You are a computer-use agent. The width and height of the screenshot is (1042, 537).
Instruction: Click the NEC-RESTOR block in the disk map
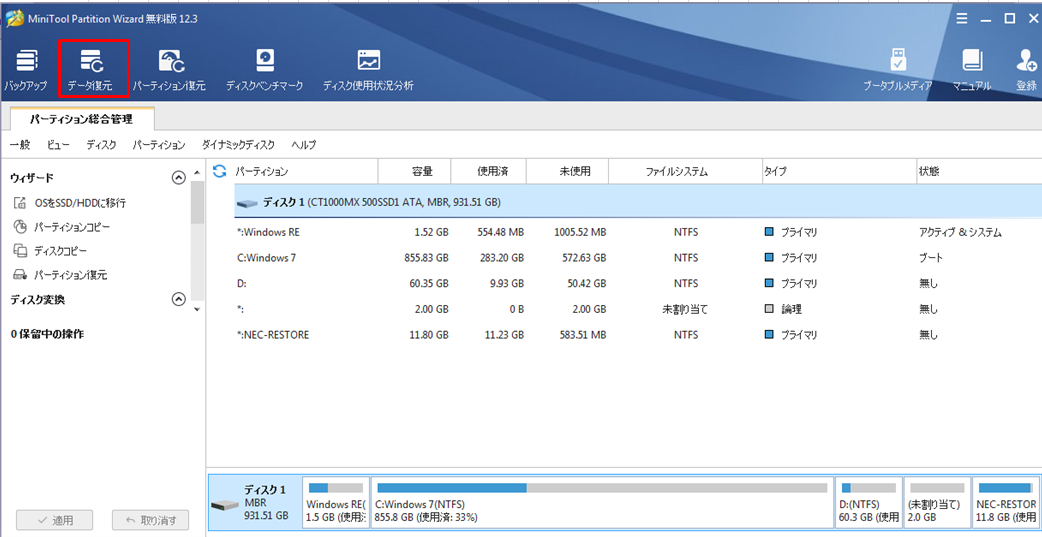click(x=1006, y=502)
